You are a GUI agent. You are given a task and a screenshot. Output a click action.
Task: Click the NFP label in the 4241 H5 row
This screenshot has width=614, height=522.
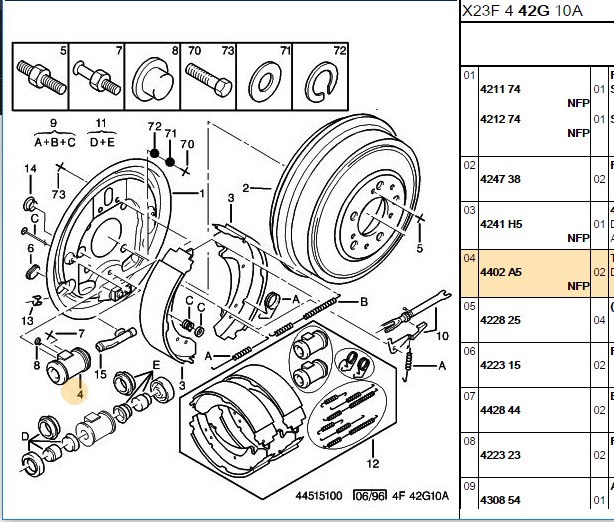[x=578, y=238]
